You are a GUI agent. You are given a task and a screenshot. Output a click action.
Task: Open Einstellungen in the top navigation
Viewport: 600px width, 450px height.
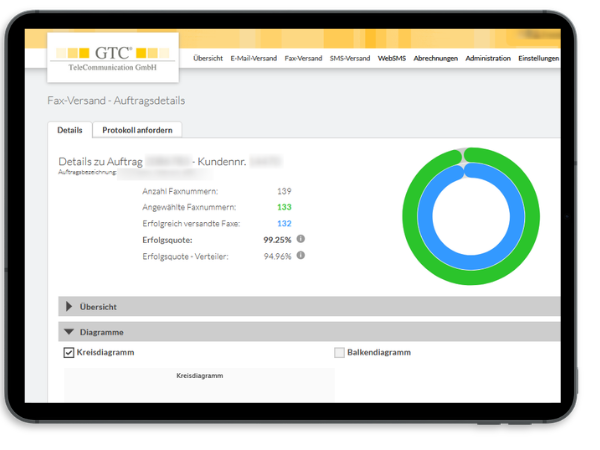(539, 59)
